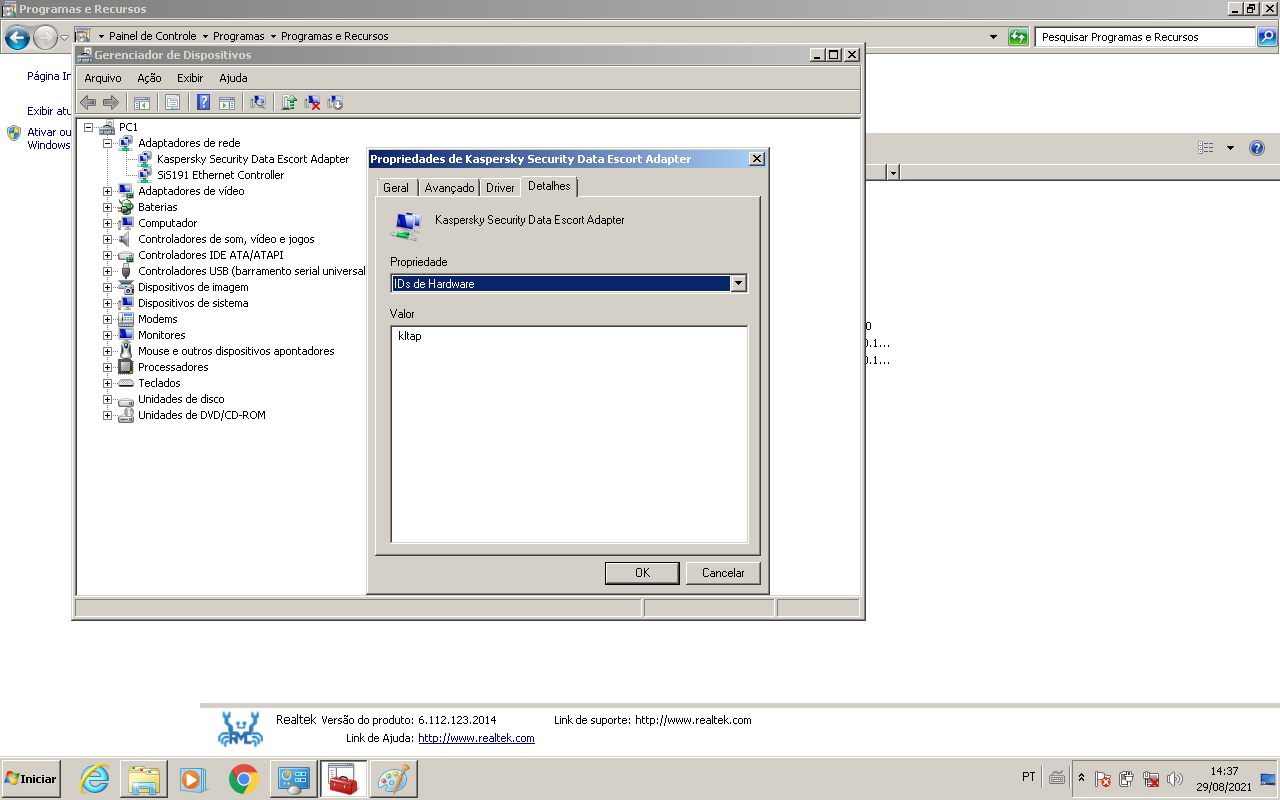1280x800 pixels.
Task: Collapse Adaptadores de rede node
Action: pyautogui.click(x=108, y=143)
